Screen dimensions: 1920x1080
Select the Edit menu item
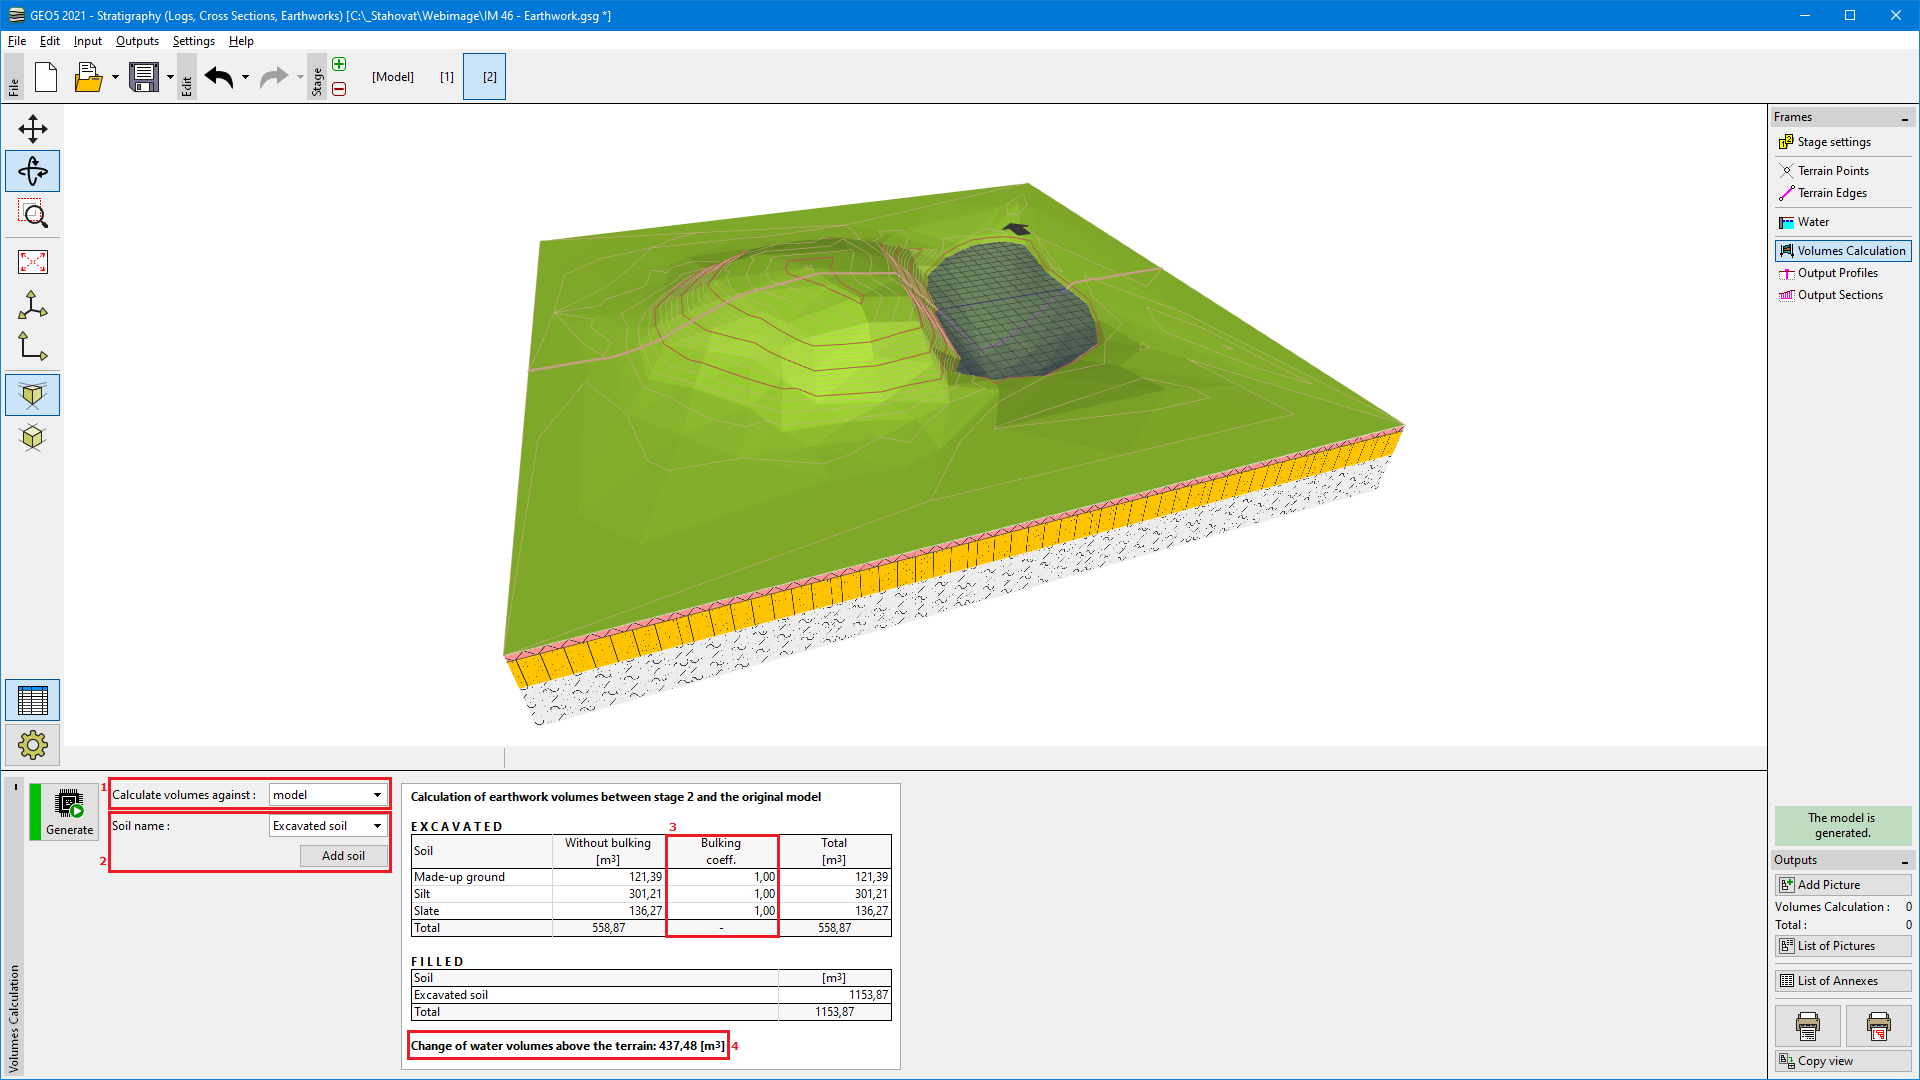tap(49, 41)
